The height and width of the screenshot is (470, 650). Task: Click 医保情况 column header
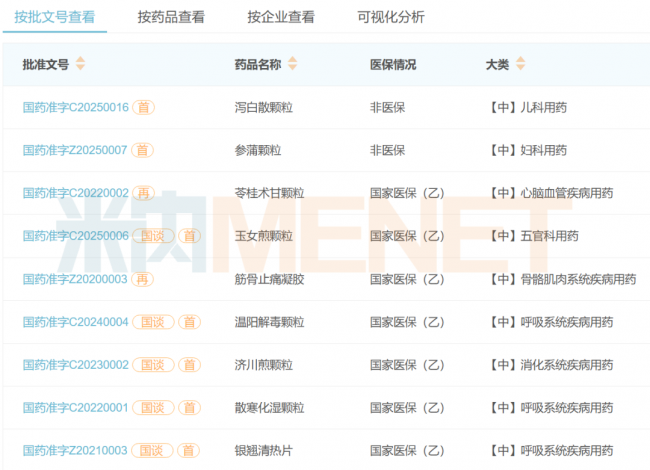click(x=393, y=64)
